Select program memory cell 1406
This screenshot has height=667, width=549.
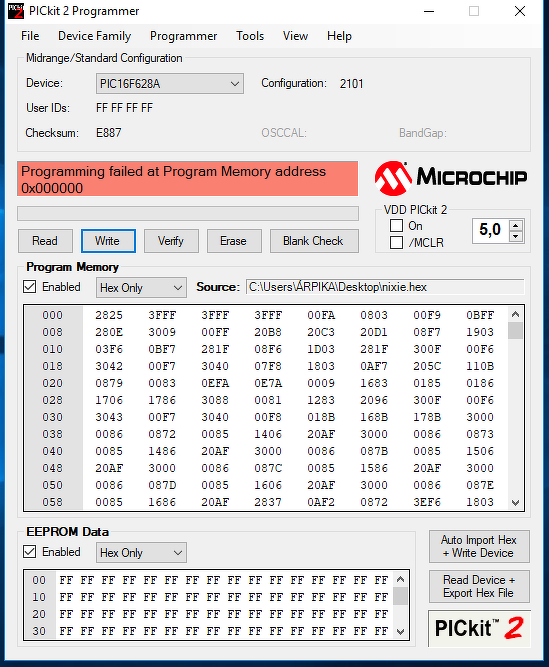[268, 434]
